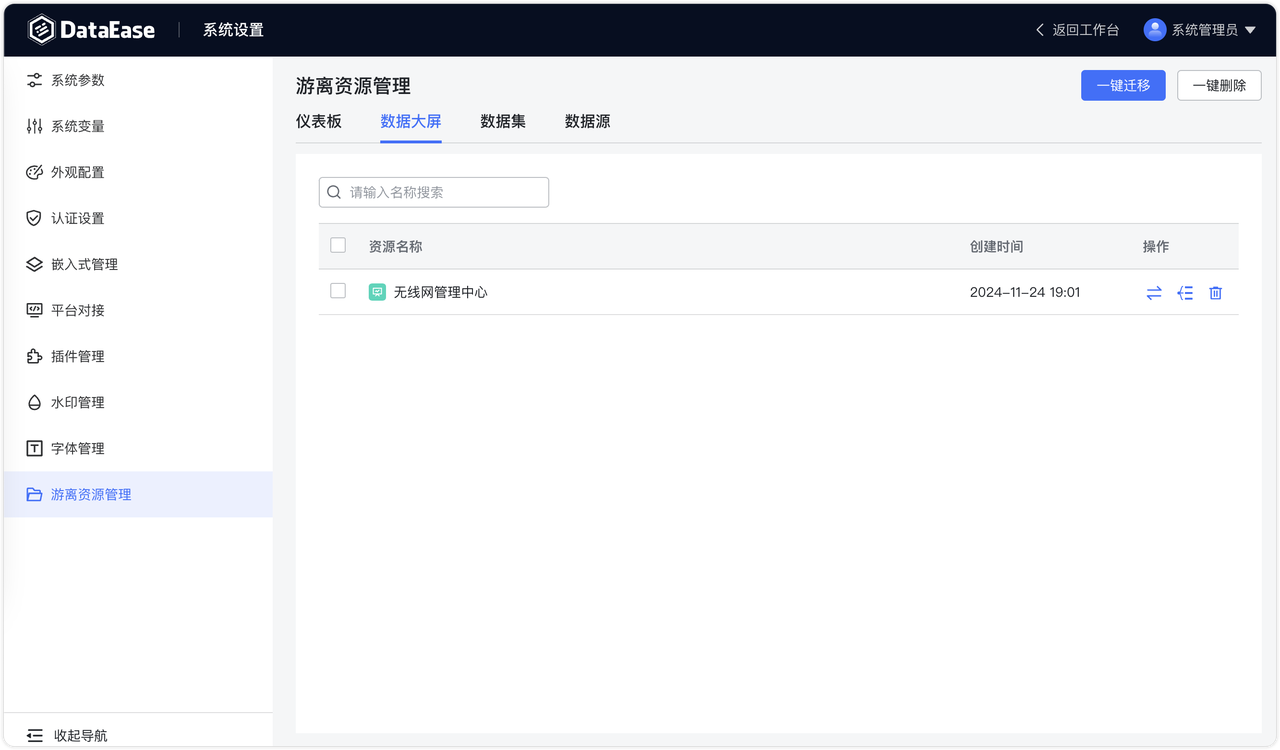Click the search magnifier icon
This screenshot has width=1280, height=750.
(335, 192)
